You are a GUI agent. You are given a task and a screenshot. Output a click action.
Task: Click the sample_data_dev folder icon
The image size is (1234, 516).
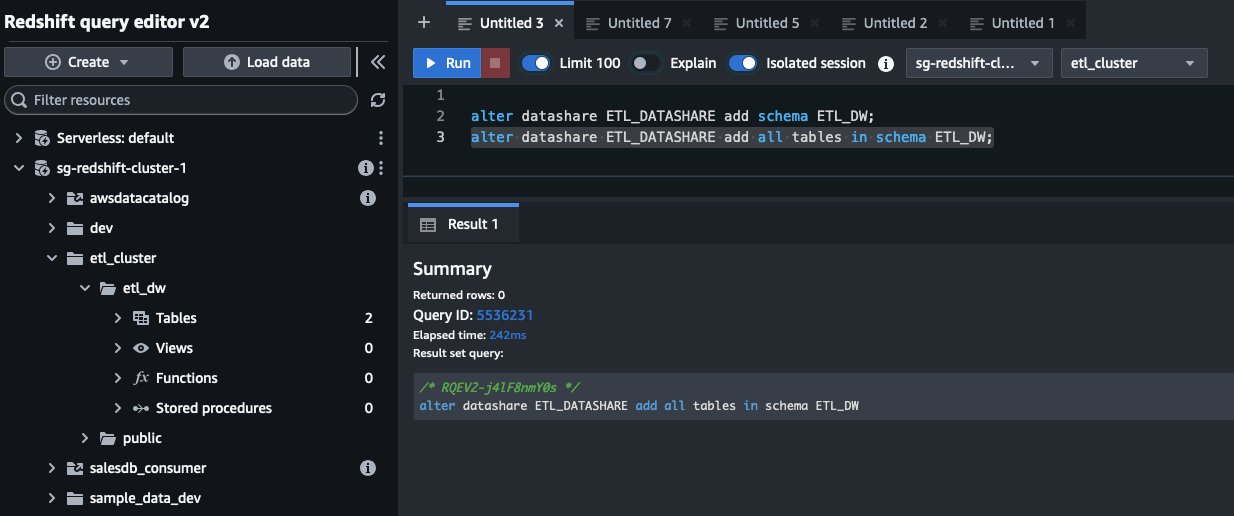(74, 498)
